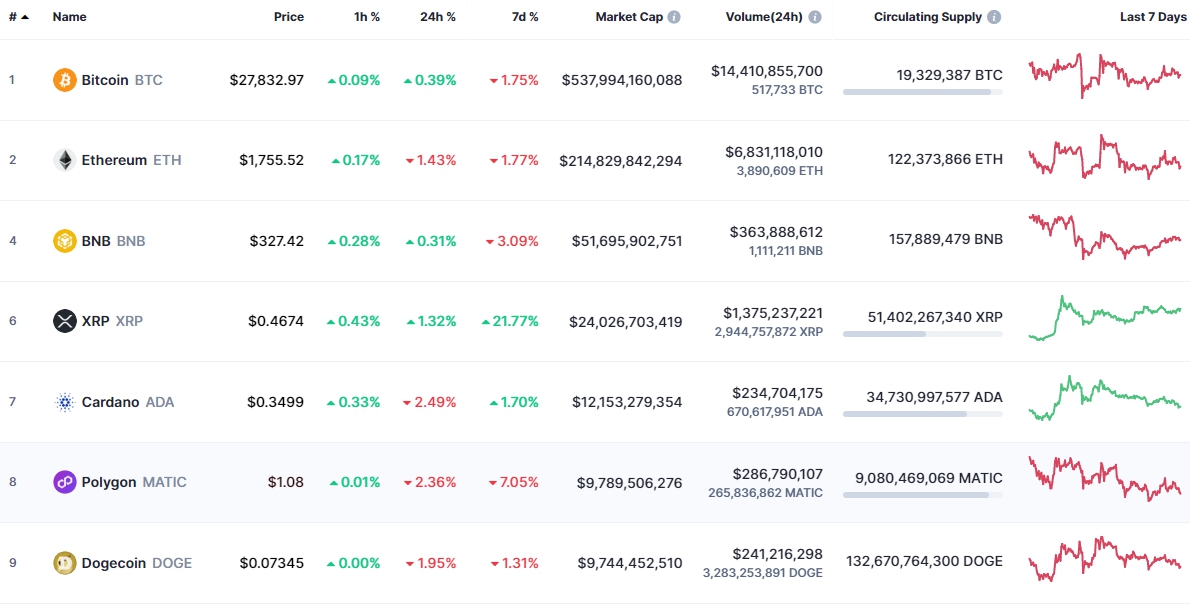This screenshot has height=606, width=1190.
Task: Open the Volume(24h) info tooltip icon
Action: click(x=815, y=17)
